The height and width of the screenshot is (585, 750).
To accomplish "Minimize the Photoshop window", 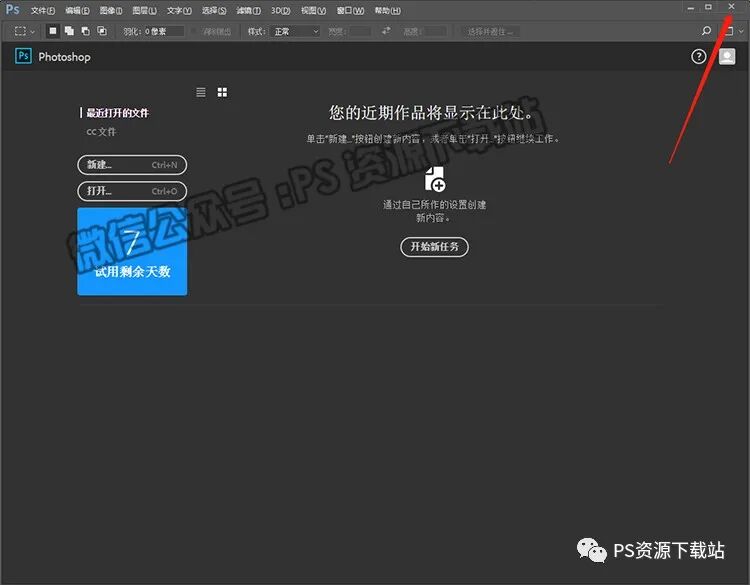I will (691, 8).
